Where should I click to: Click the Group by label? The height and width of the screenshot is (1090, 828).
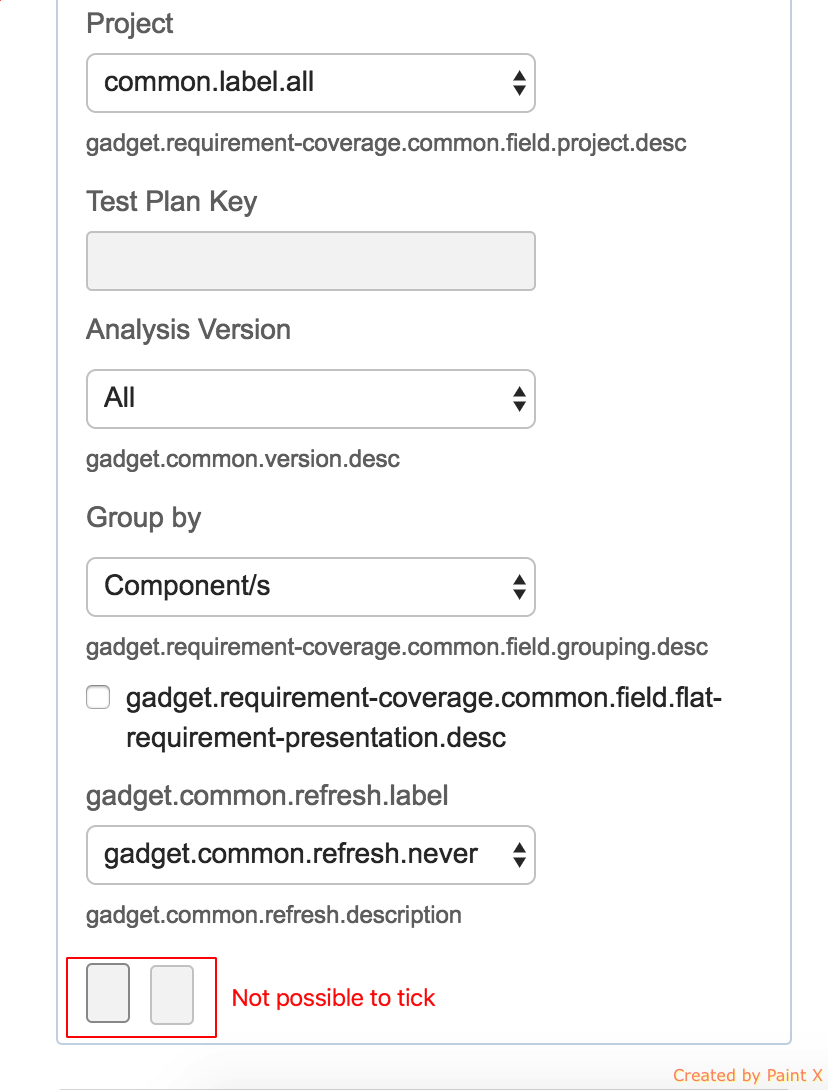[x=143, y=518]
